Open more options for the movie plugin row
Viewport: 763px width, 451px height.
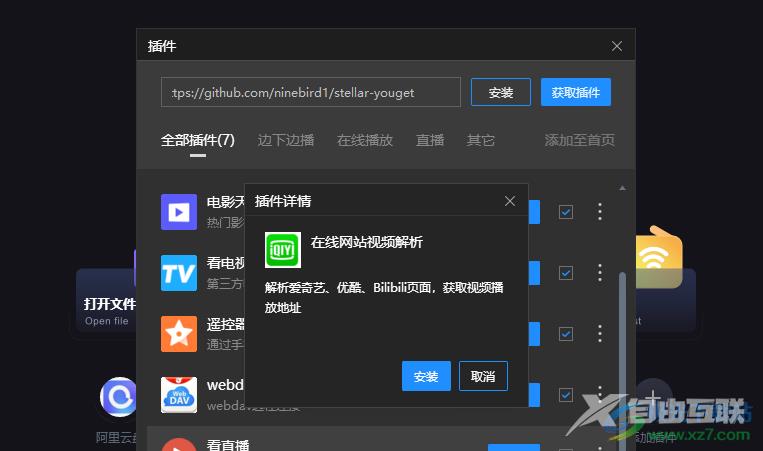coord(600,212)
